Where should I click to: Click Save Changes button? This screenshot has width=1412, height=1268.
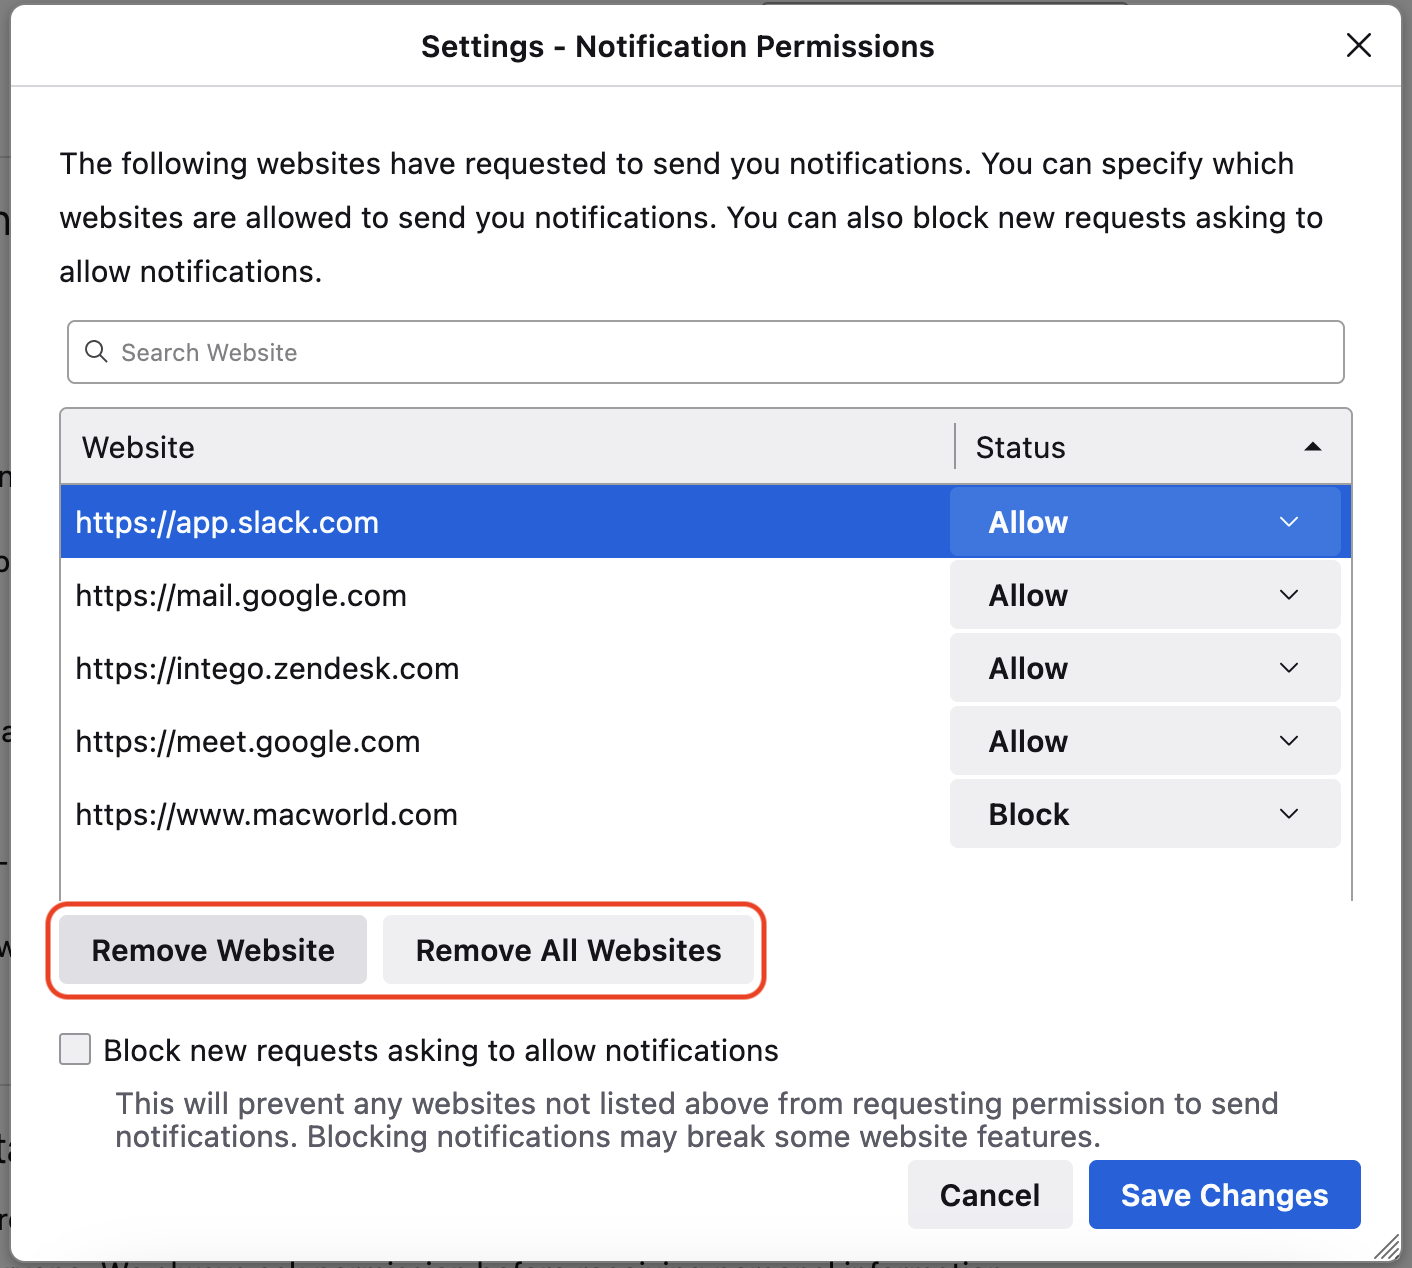(x=1224, y=1195)
